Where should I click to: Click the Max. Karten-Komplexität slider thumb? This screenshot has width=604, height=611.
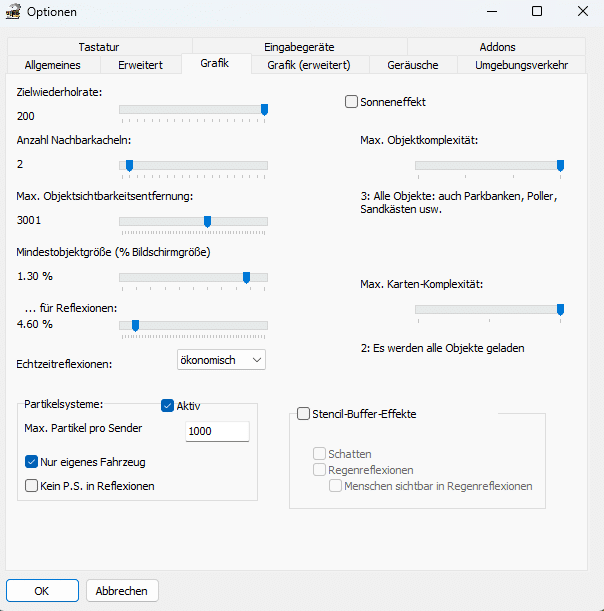pos(560,310)
